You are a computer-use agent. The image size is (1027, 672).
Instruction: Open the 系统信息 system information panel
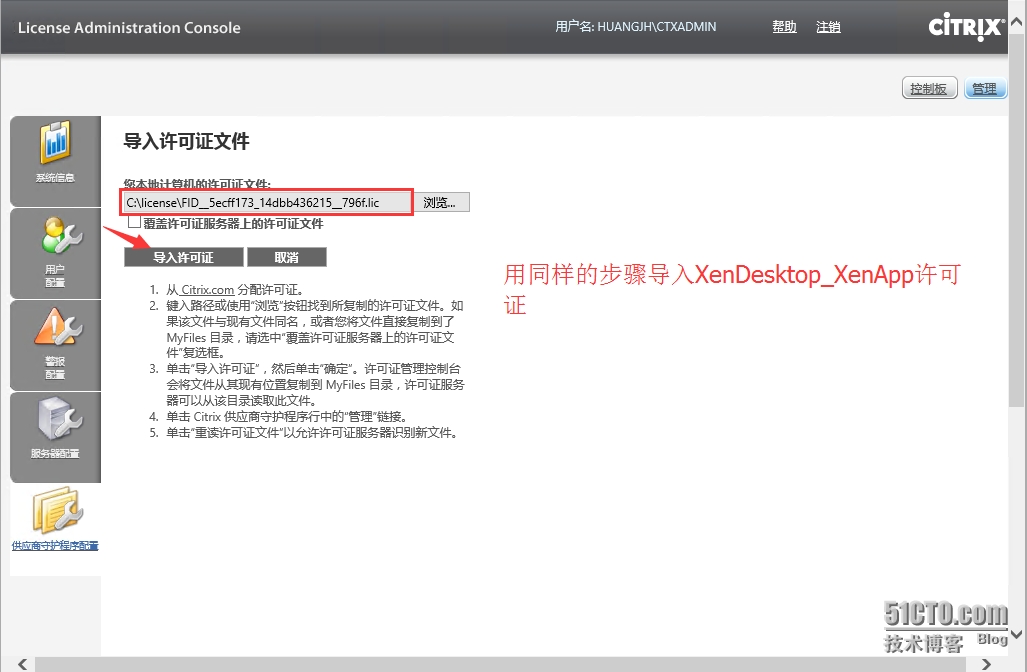coord(55,160)
